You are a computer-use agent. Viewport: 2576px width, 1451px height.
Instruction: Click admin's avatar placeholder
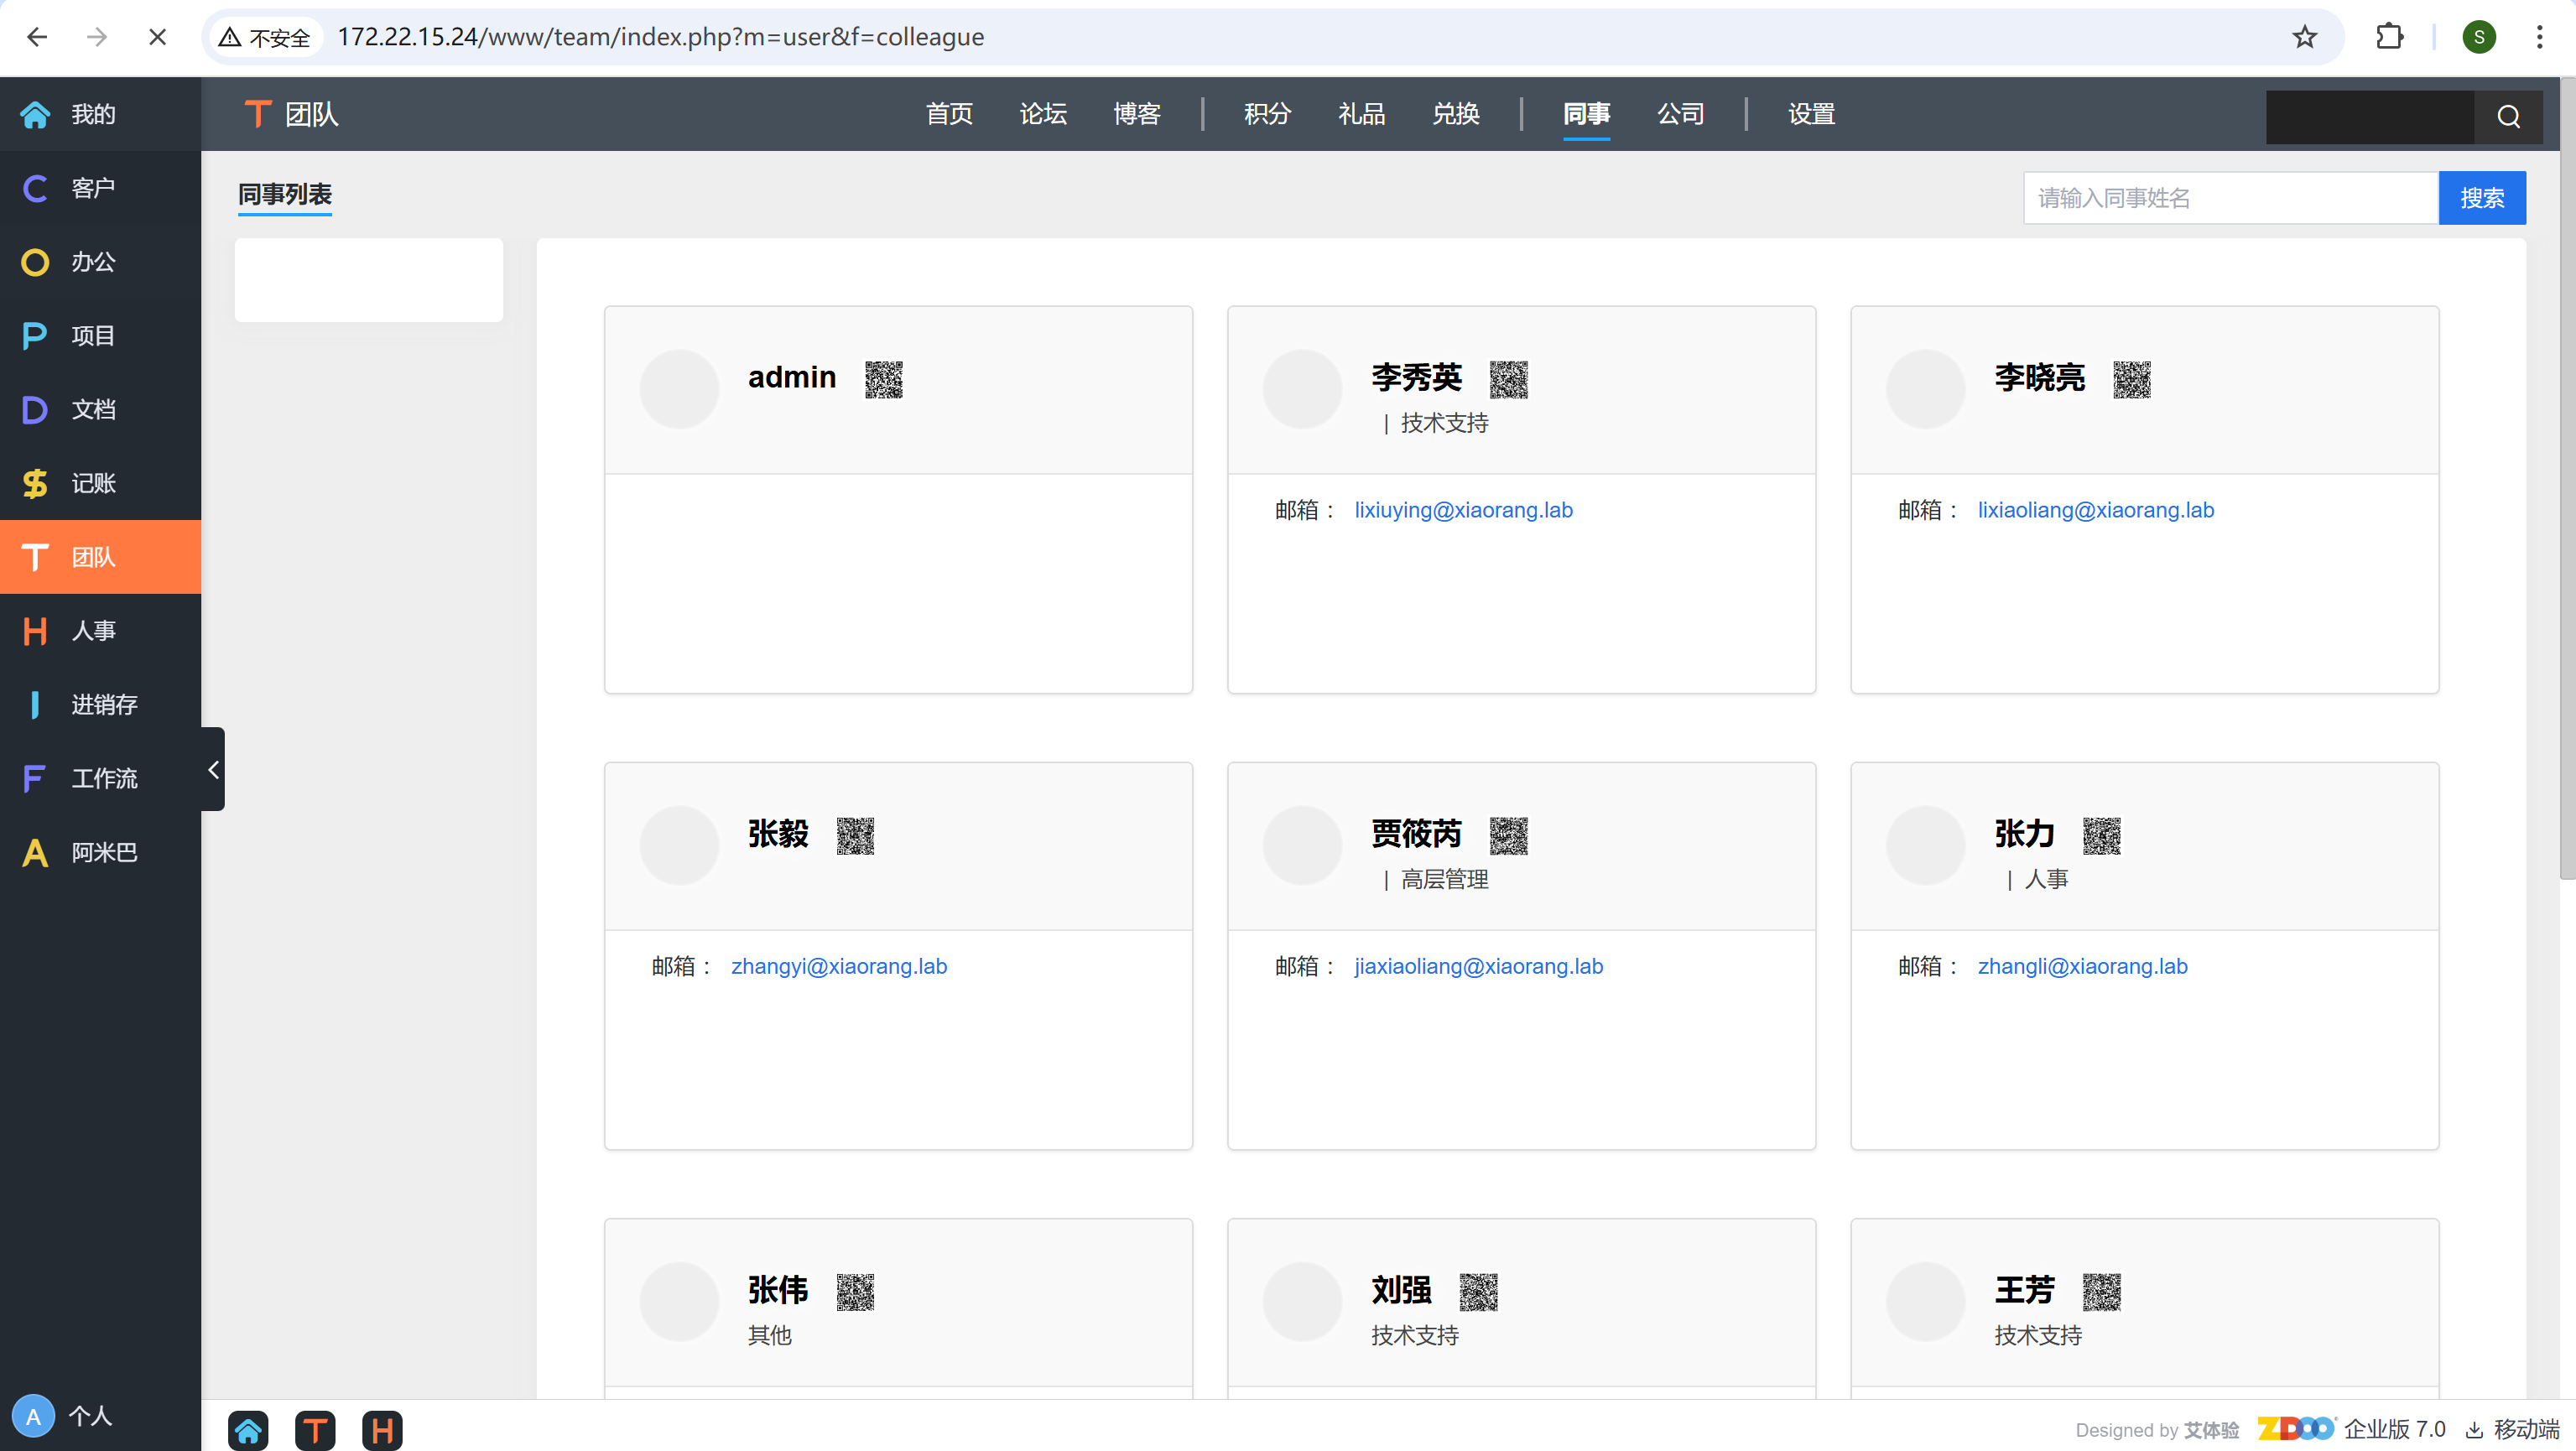click(679, 389)
